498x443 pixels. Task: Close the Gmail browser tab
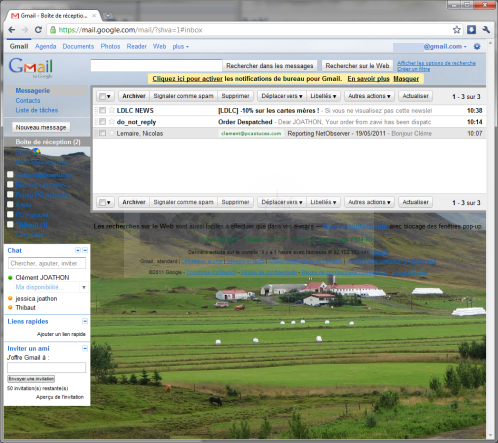[x=94, y=16]
